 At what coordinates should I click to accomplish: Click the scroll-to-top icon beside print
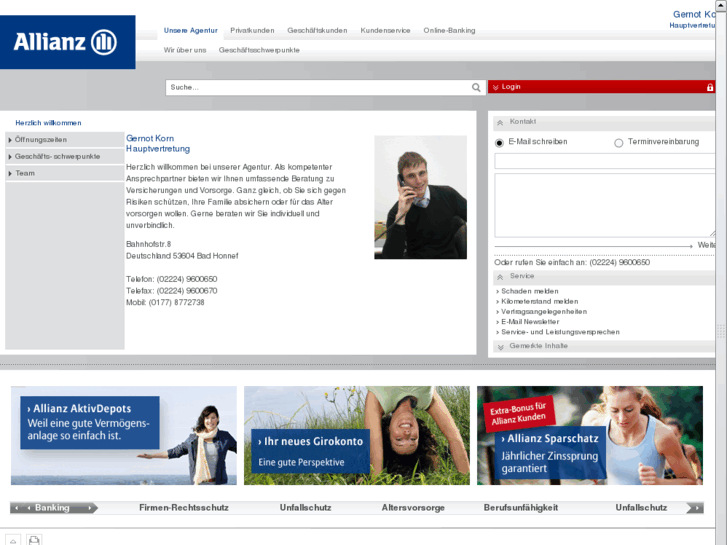coord(13,540)
